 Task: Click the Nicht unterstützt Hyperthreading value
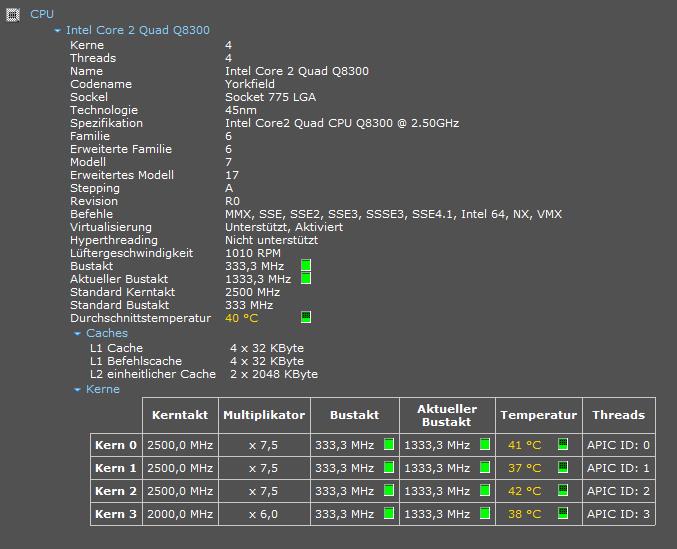click(271, 240)
